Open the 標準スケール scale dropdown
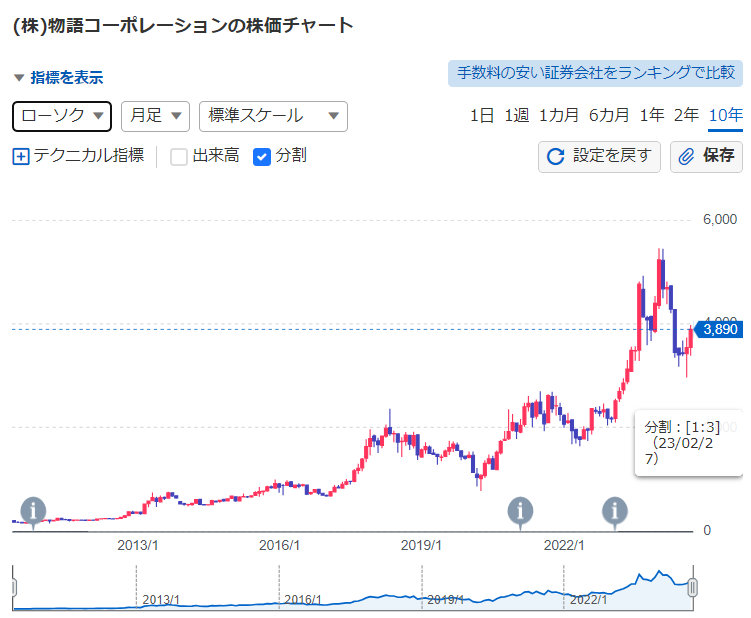This screenshot has height=618, width=751. point(273,116)
